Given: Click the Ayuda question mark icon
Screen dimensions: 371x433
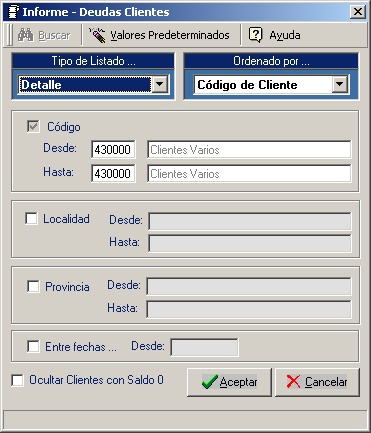Looking at the screenshot, I should pos(256,35).
